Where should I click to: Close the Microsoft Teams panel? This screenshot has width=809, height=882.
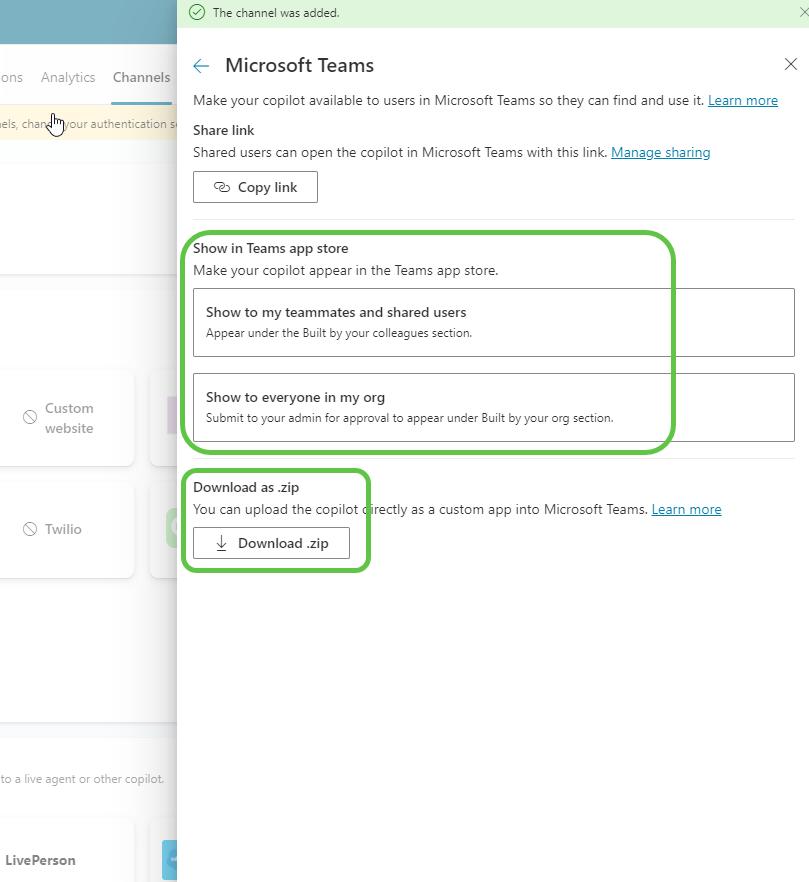[x=790, y=65]
